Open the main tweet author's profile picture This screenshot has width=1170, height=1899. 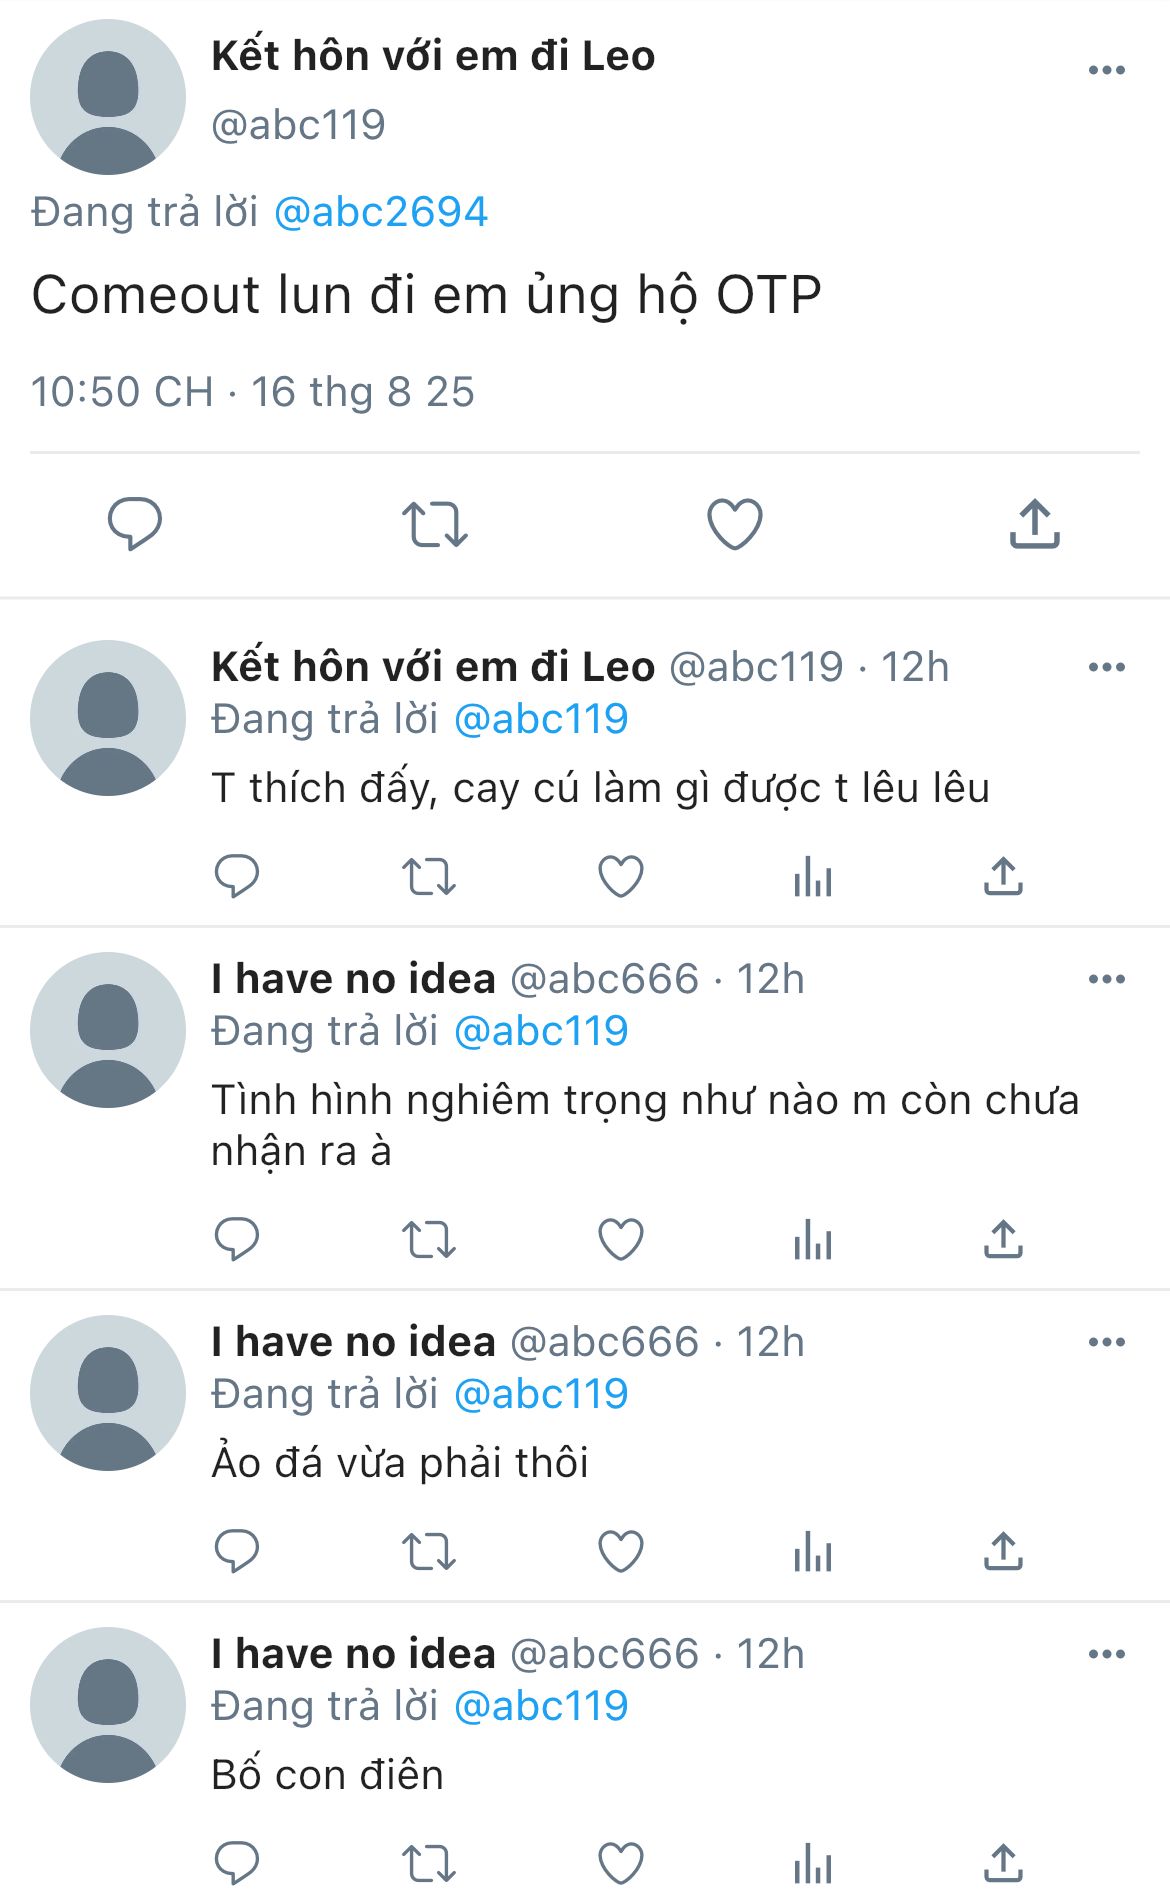[x=108, y=97]
